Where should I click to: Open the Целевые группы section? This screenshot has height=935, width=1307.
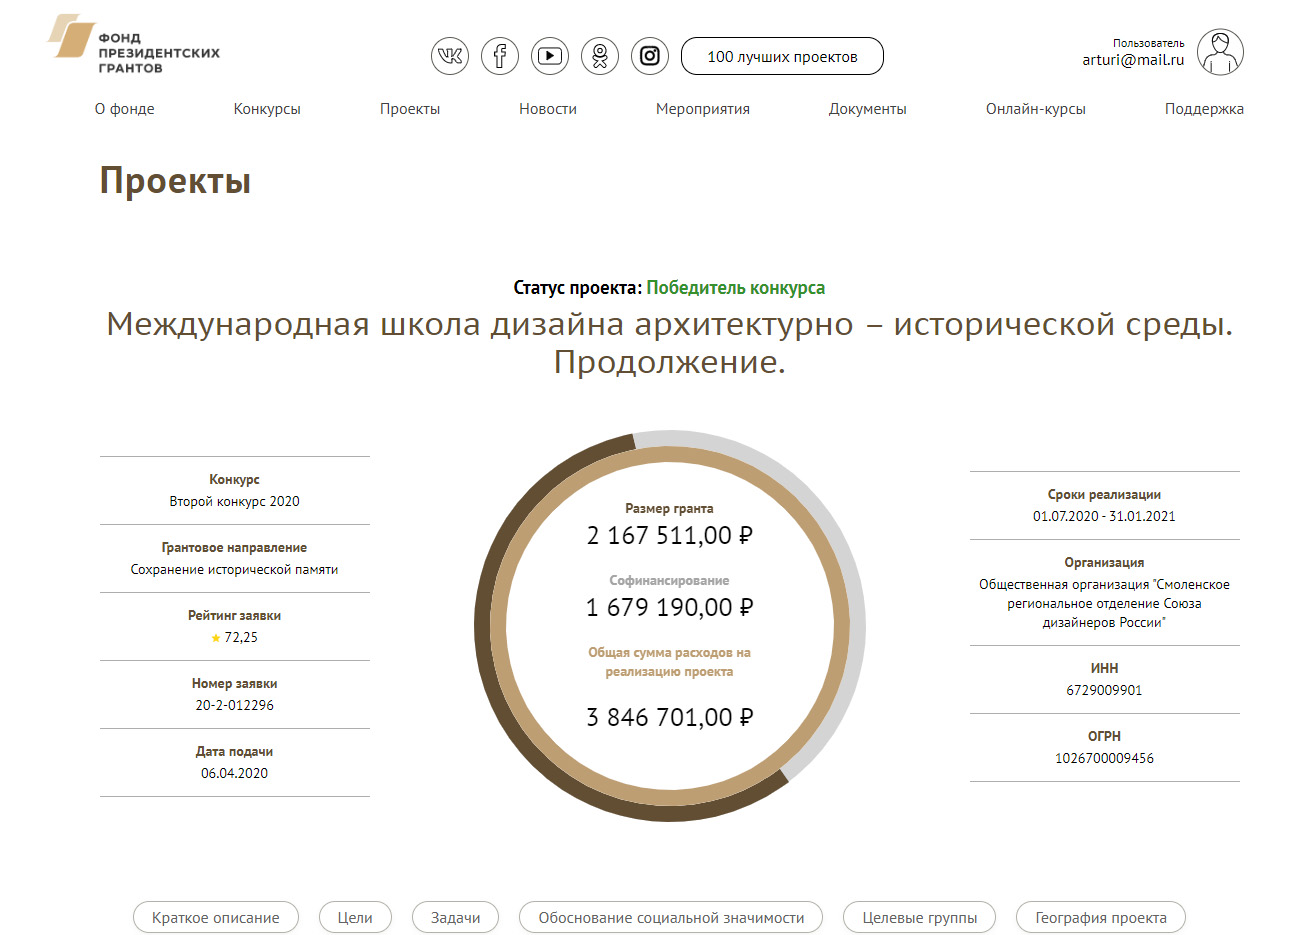point(920,918)
